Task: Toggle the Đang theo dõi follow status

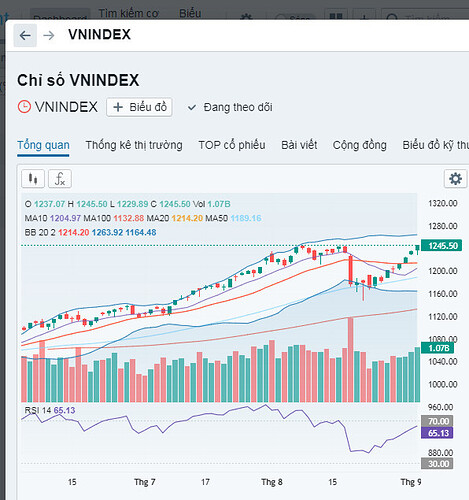Action: point(230,107)
